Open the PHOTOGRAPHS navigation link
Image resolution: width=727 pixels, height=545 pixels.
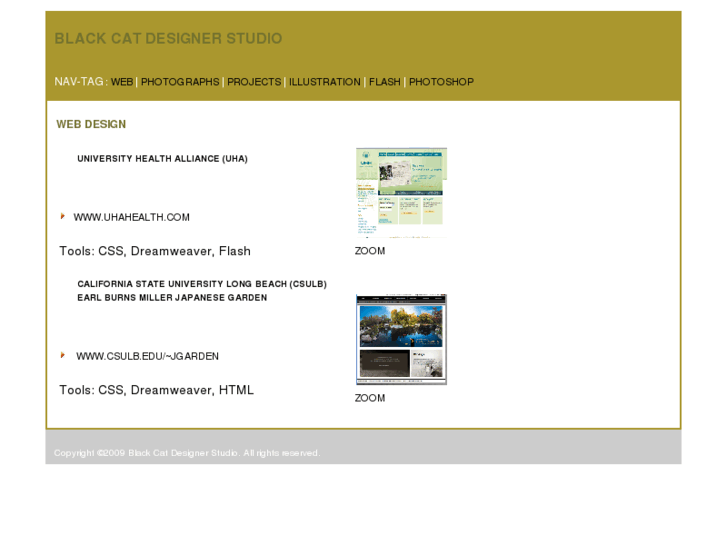click(x=180, y=82)
